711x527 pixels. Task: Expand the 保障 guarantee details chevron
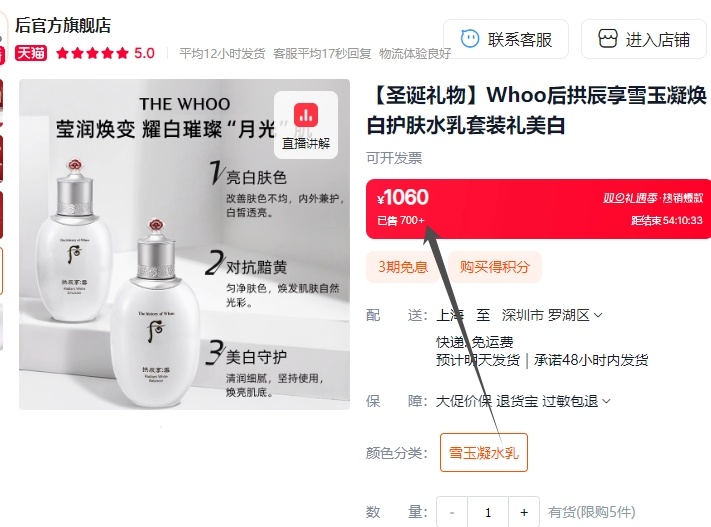click(606, 401)
